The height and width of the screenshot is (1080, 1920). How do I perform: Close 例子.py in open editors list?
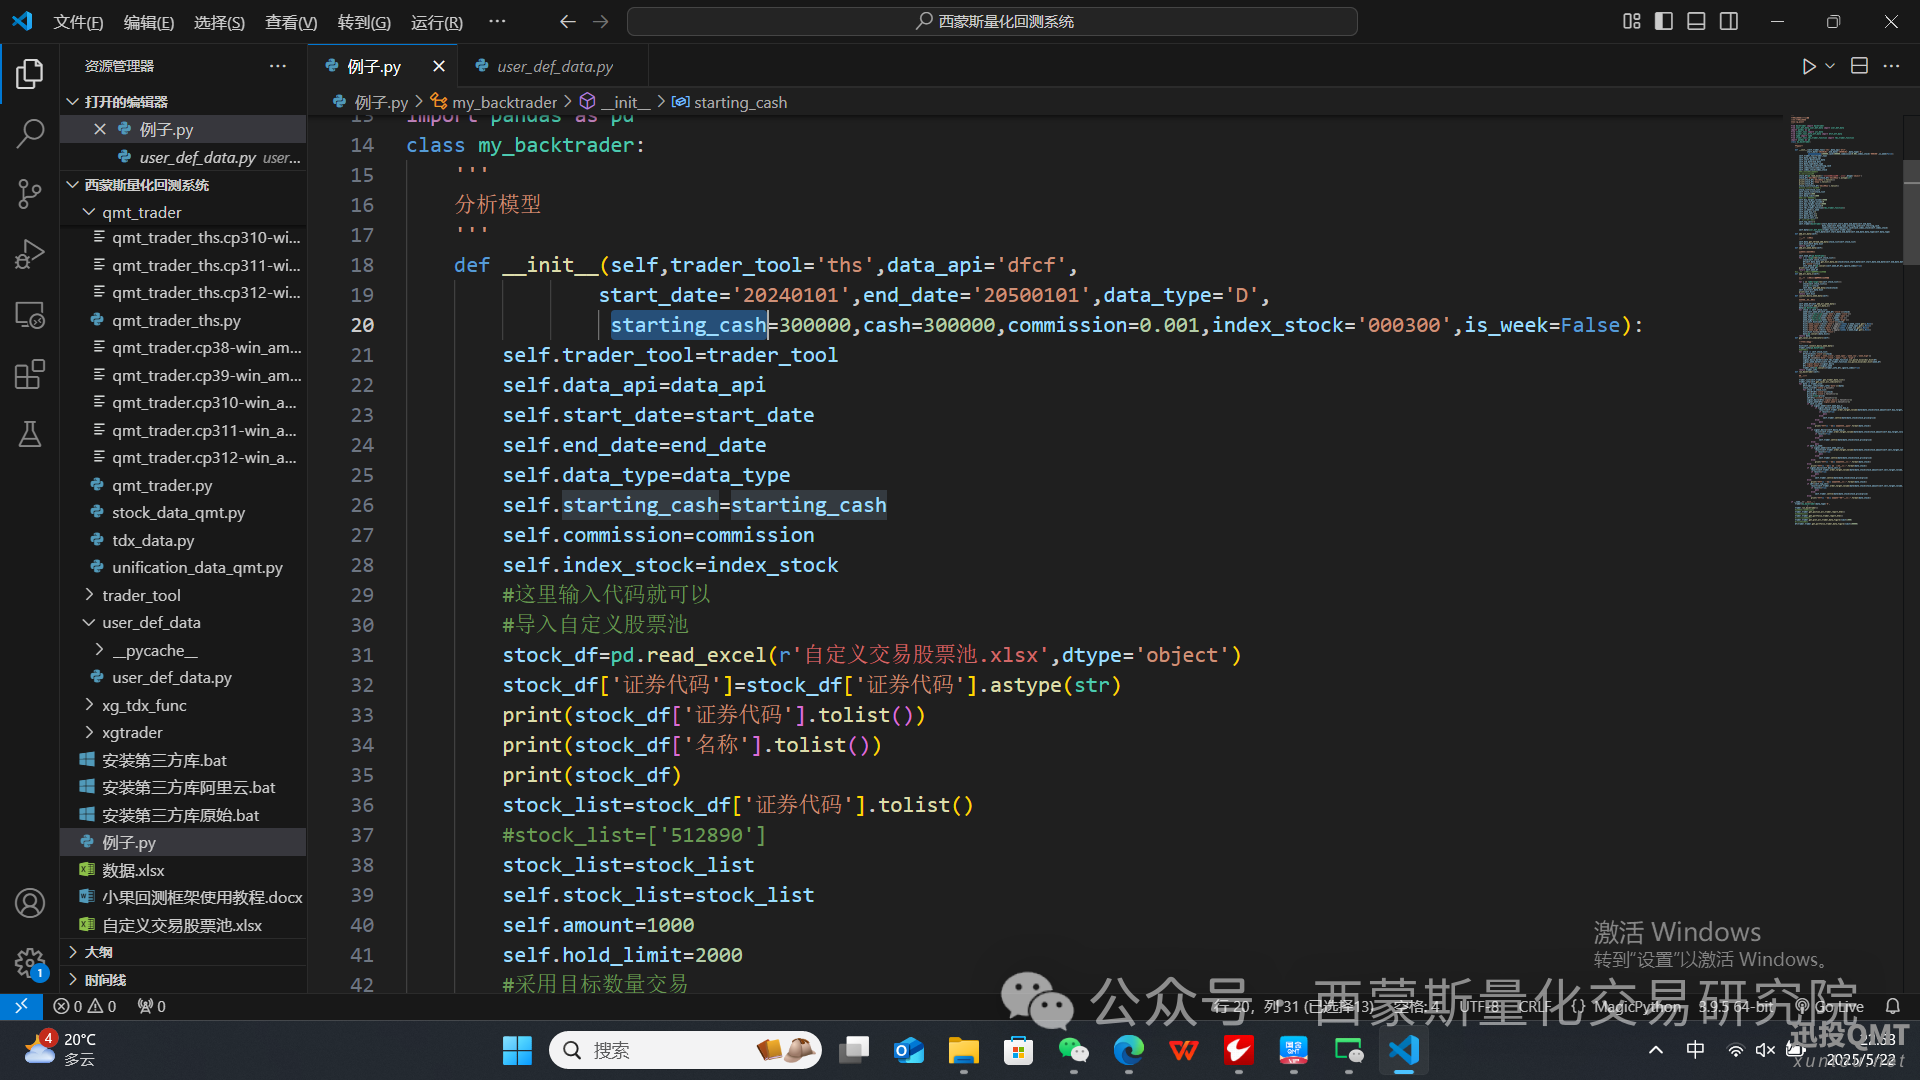click(100, 129)
